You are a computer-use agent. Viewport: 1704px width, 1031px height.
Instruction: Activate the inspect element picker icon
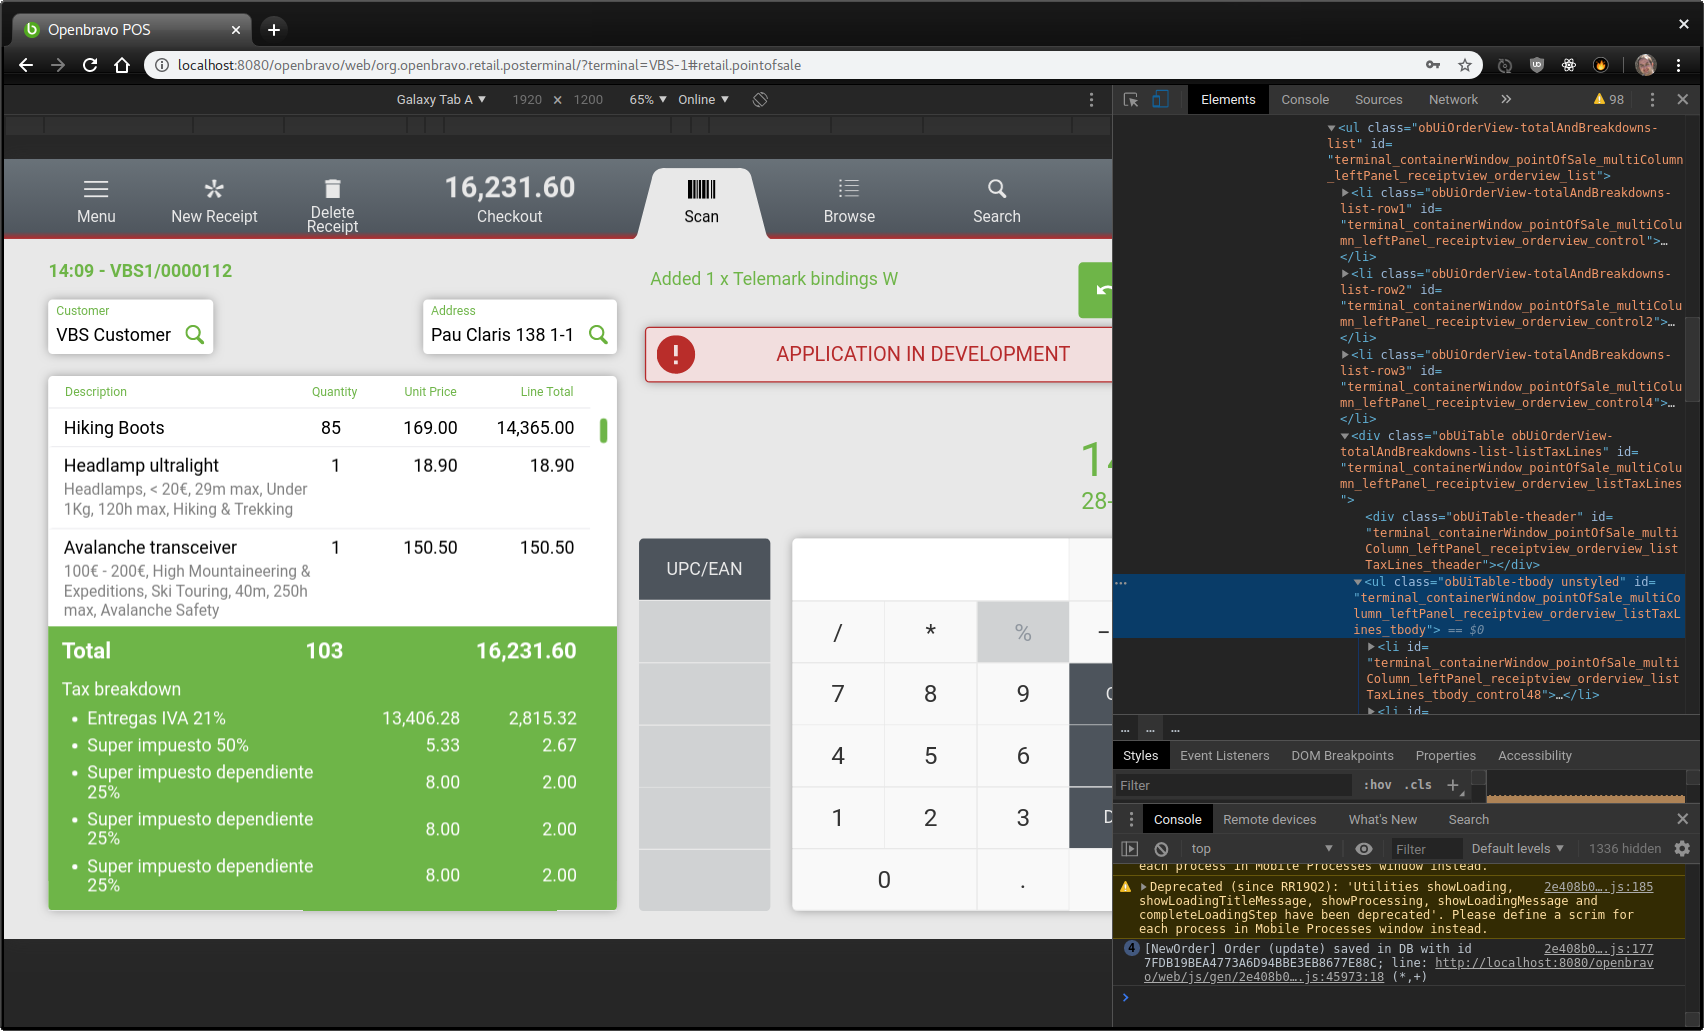coord(1131,99)
